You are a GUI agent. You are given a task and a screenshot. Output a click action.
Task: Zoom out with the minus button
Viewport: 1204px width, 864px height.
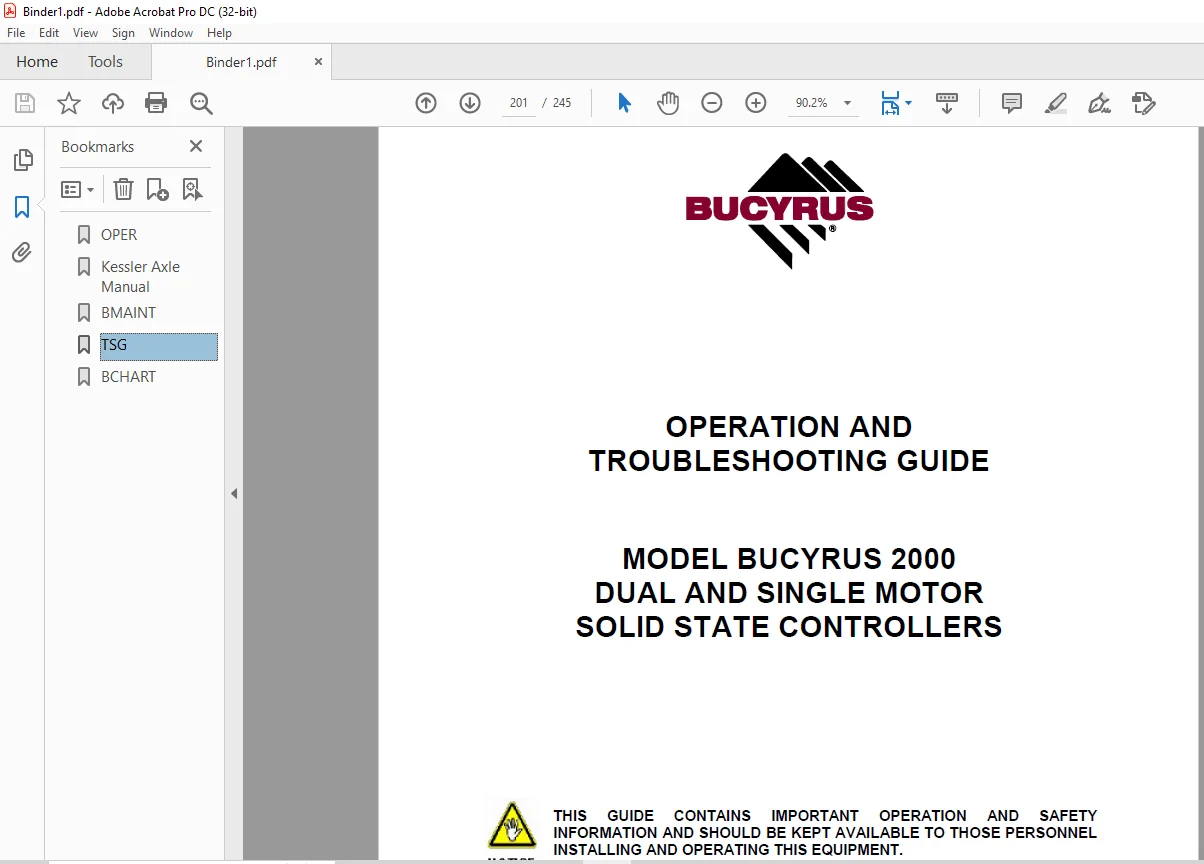click(712, 103)
